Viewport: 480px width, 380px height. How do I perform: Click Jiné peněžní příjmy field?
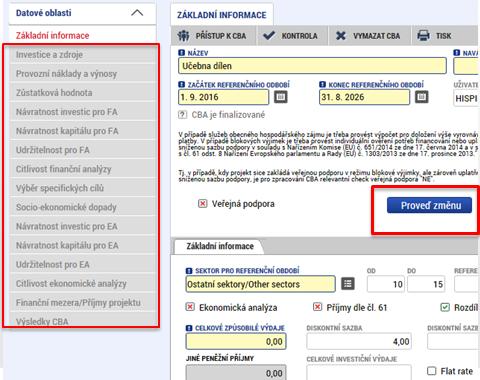click(236, 372)
